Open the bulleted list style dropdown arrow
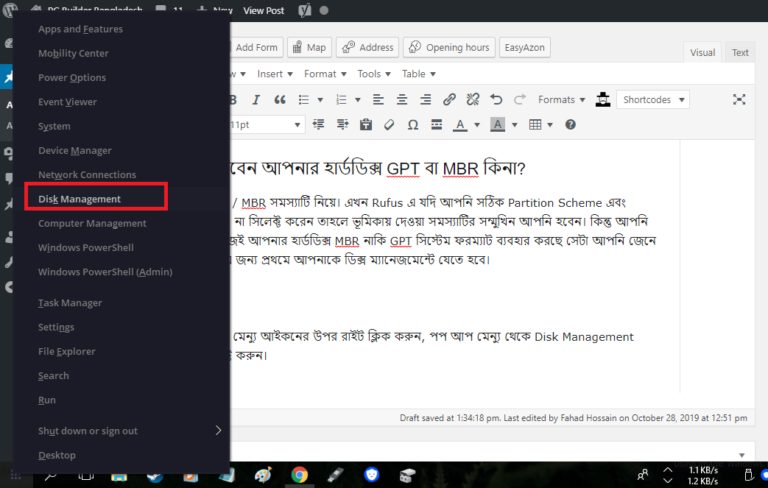Image resolution: width=768 pixels, height=488 pixels. pyautogui.click(x=320, y=100)
